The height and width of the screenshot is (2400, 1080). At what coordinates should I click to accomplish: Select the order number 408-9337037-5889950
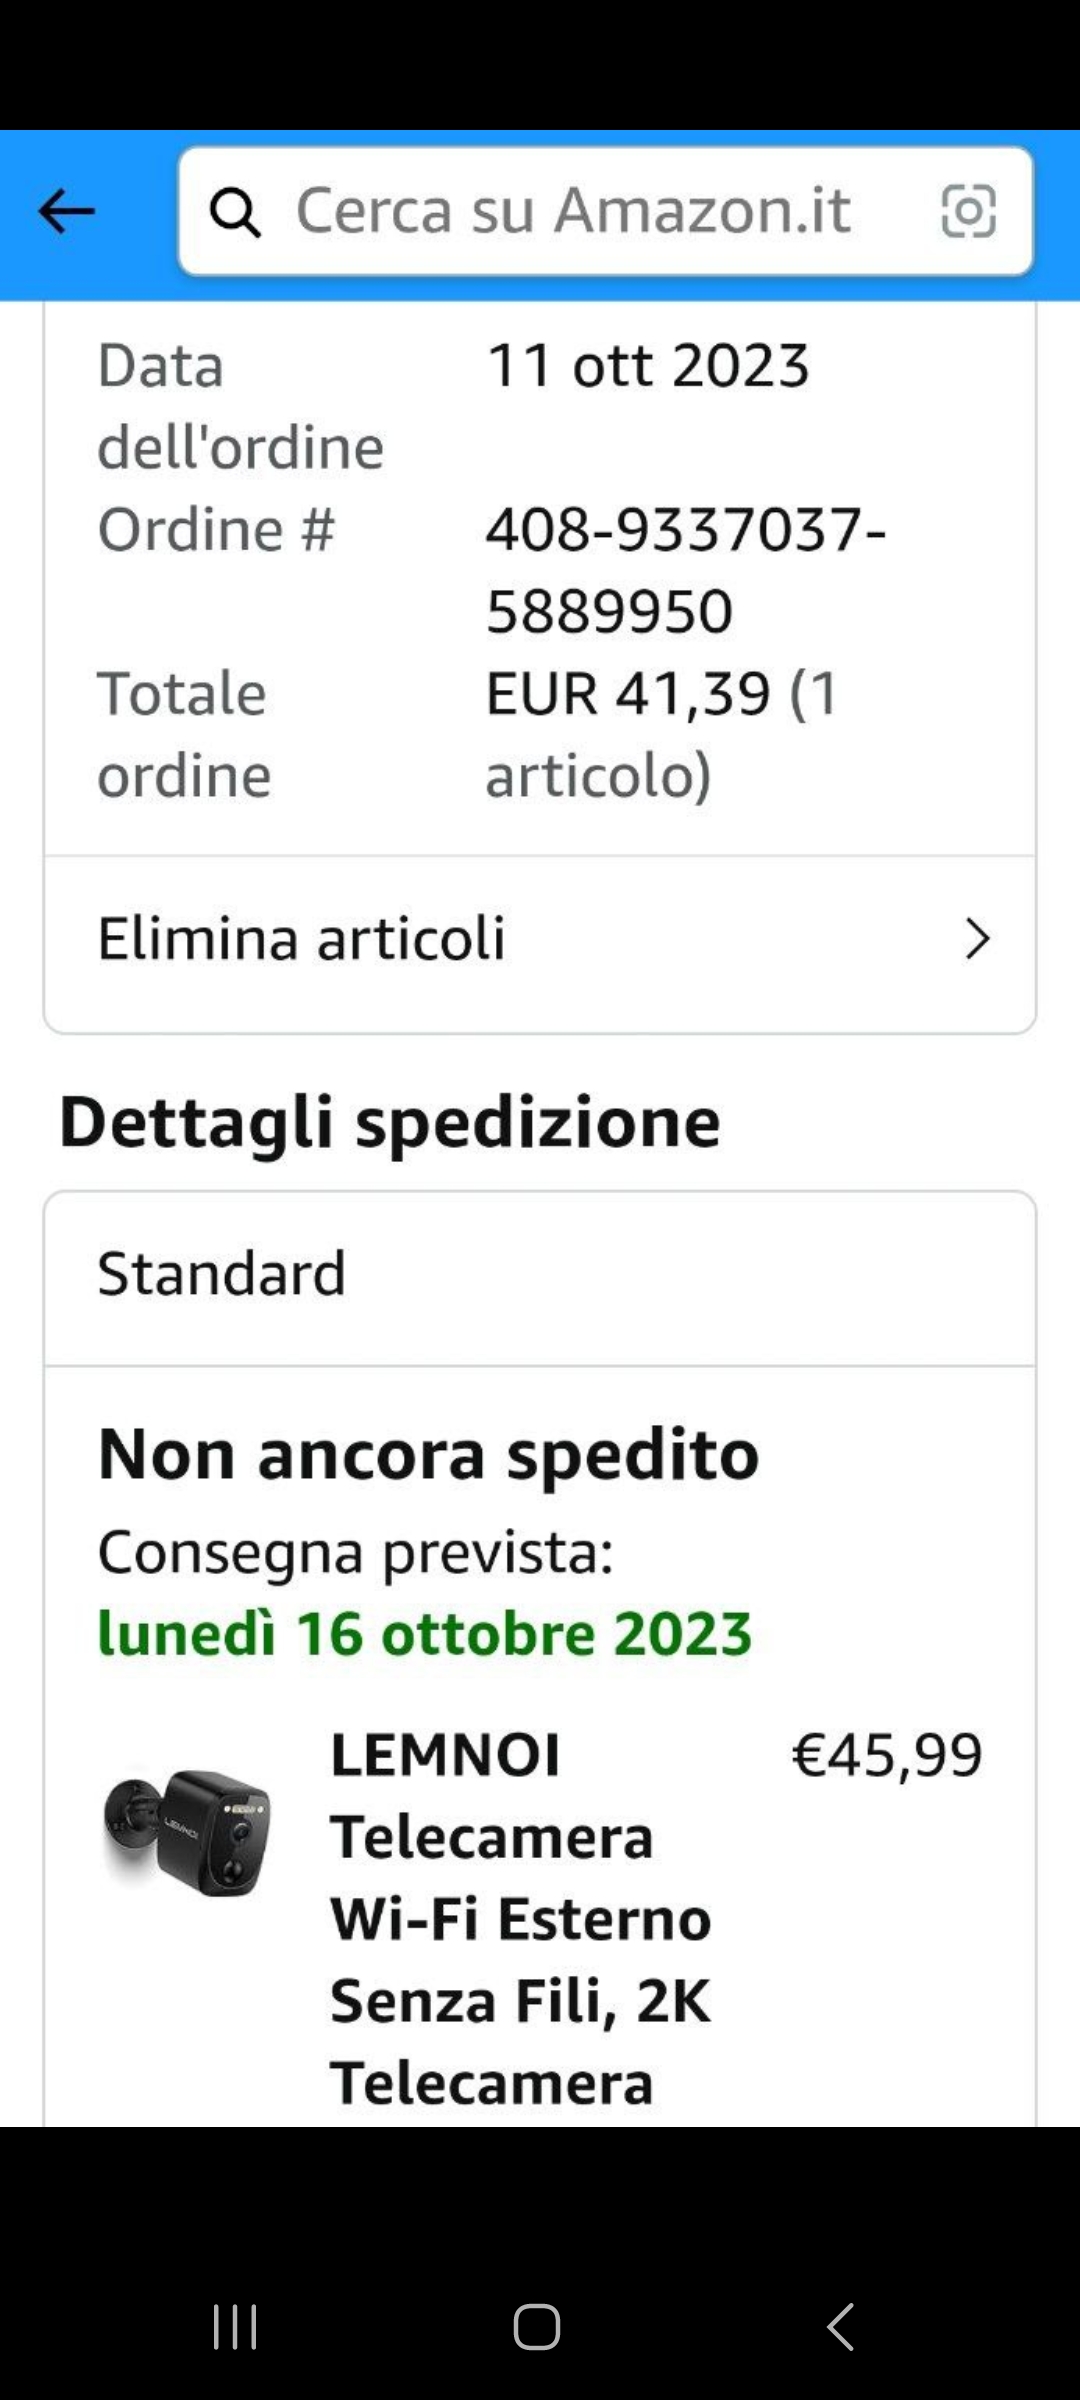pyautogui.click(x=686, y=570)
